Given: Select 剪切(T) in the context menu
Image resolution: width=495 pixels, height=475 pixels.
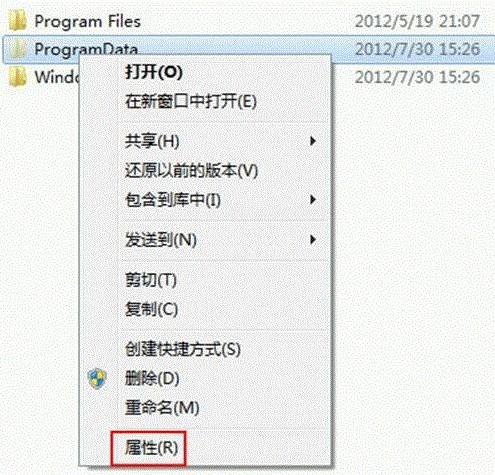Looking at the screenshot, I should click(151, 280).
